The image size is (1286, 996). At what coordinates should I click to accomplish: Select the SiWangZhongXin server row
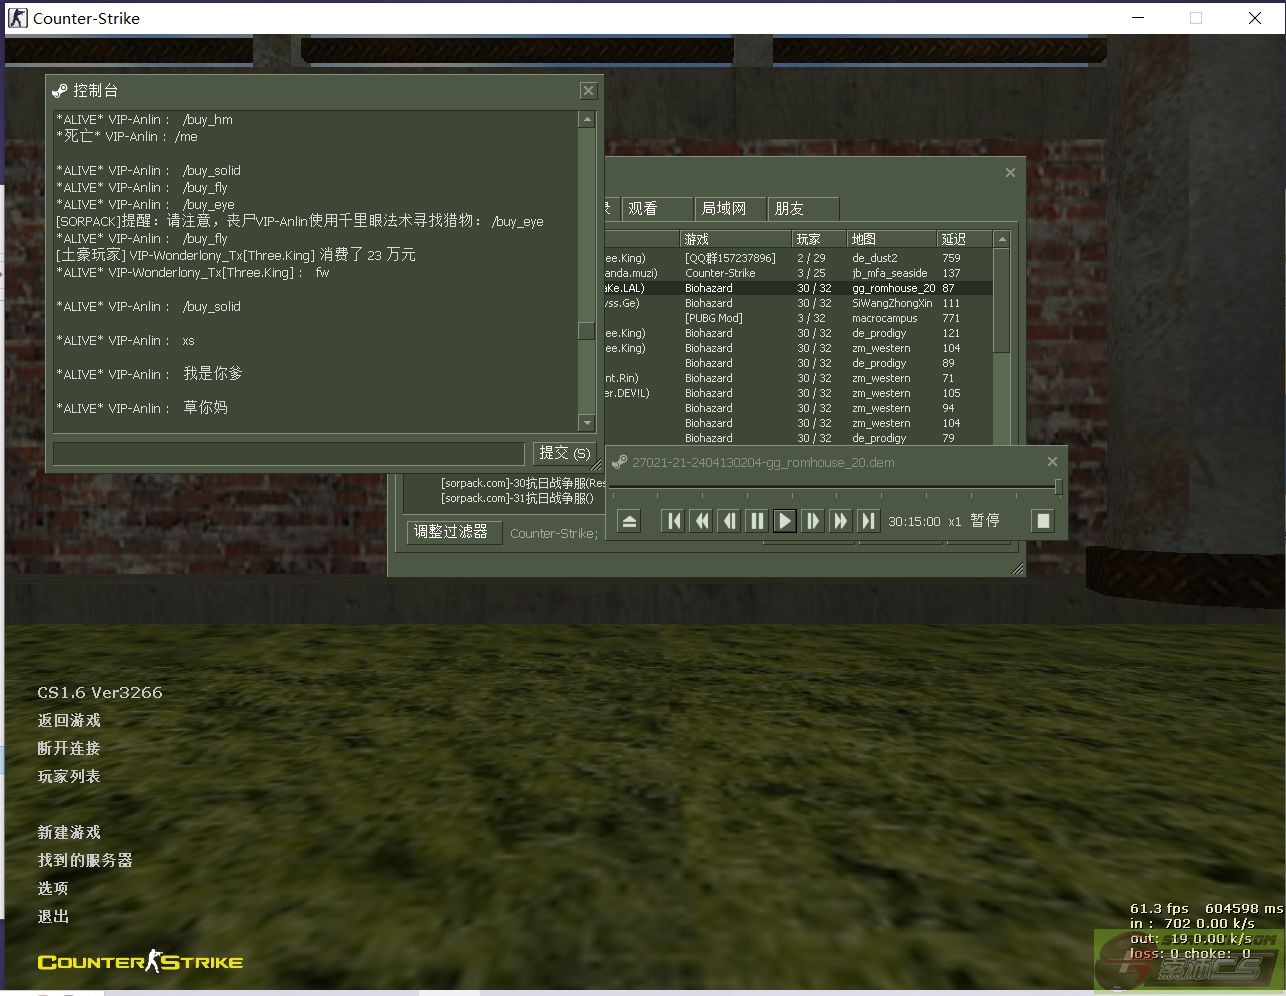tap(798, 303)
